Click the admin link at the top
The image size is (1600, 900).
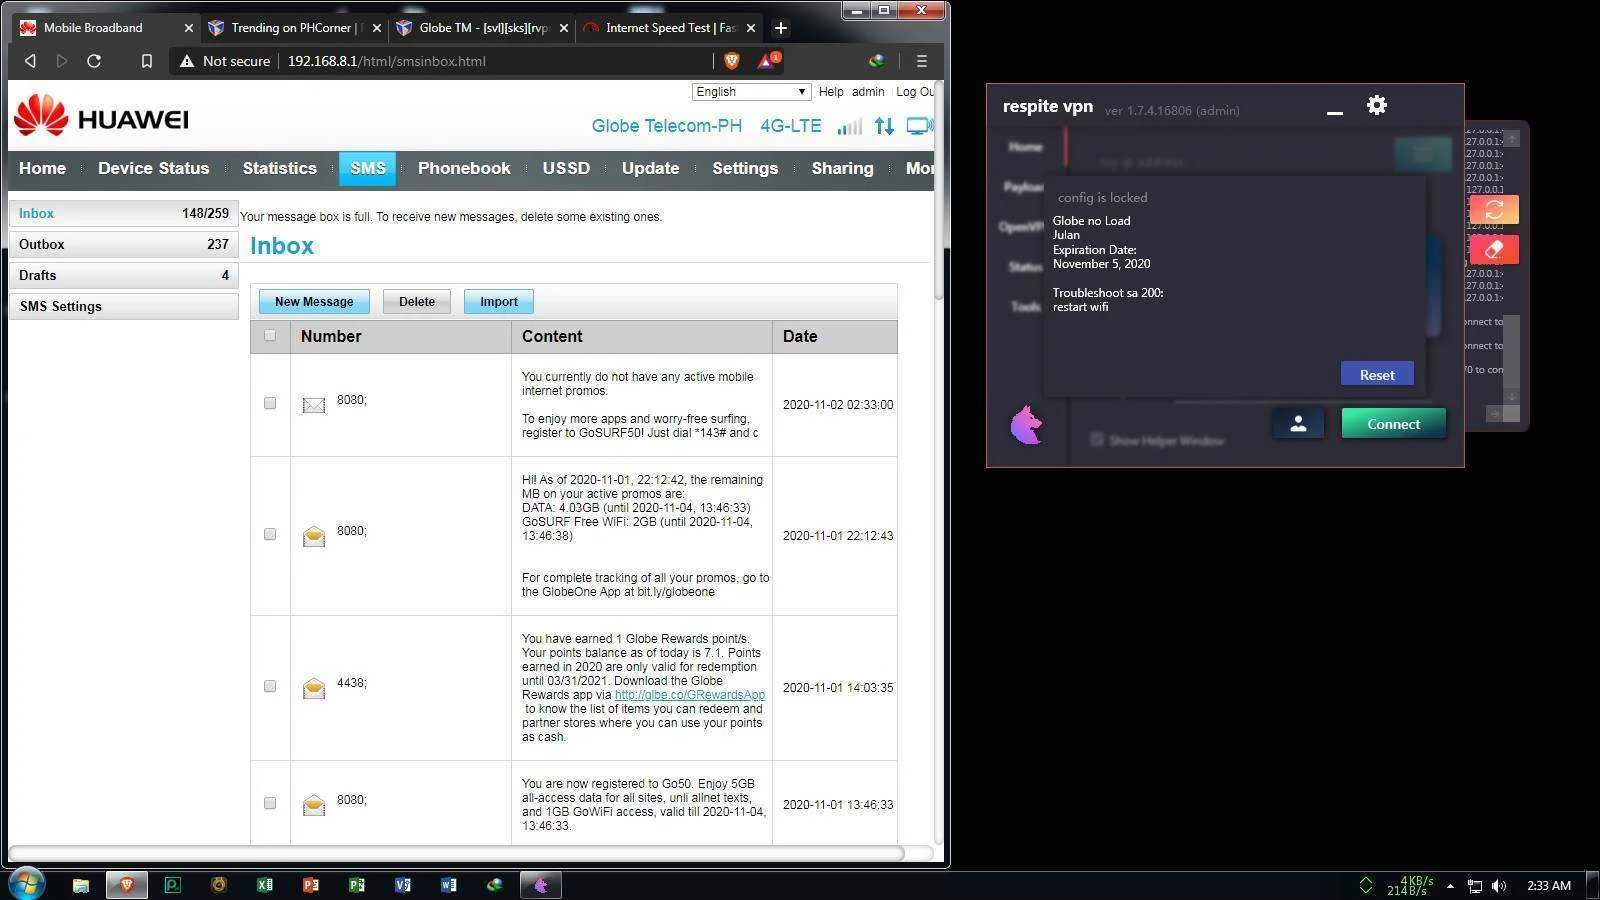[868, 92]
